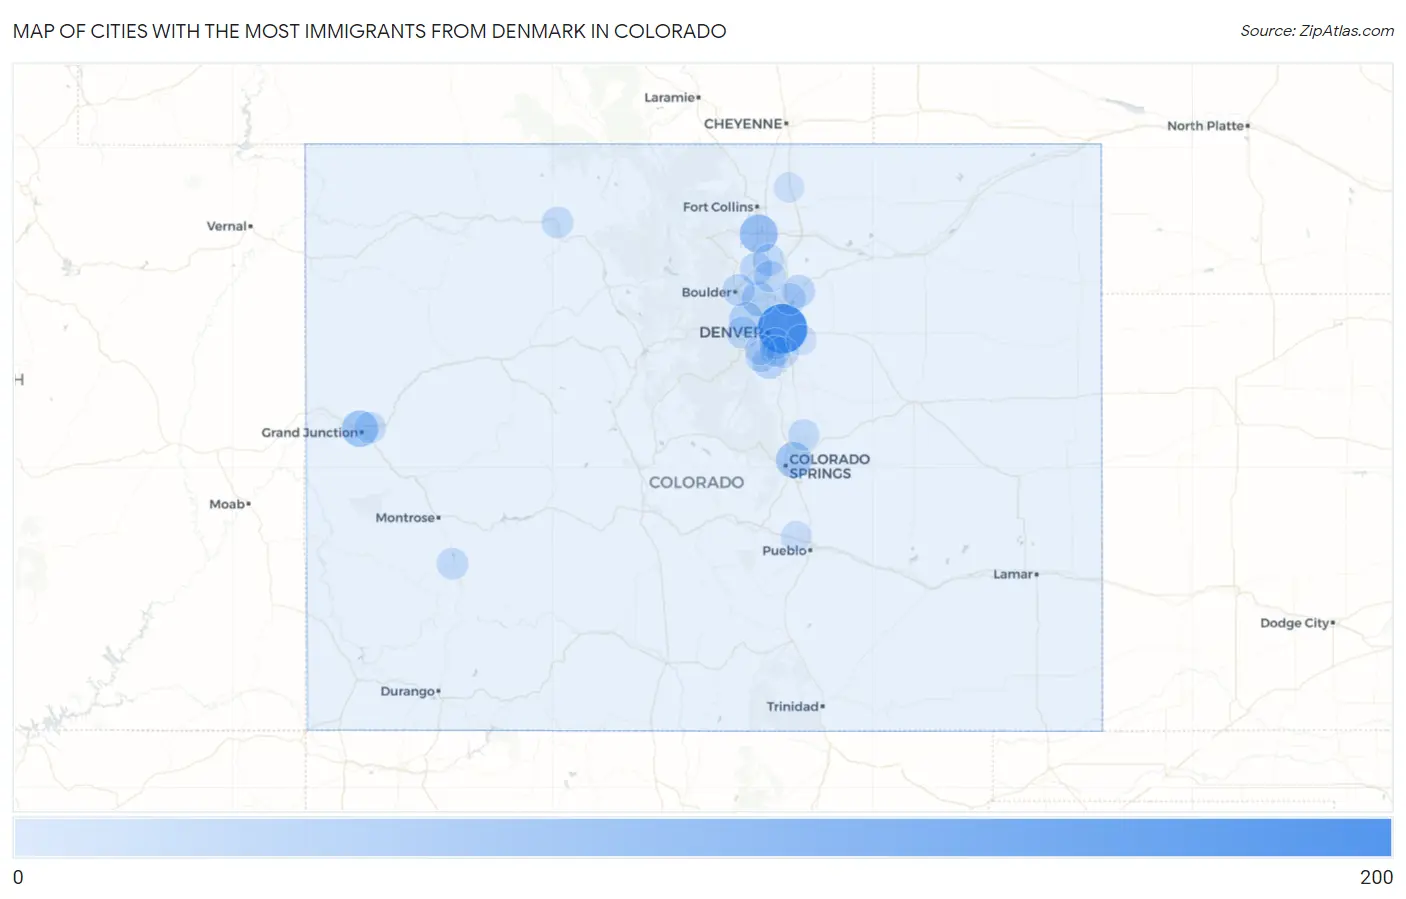Click the Vernal city label

point(229,226)
